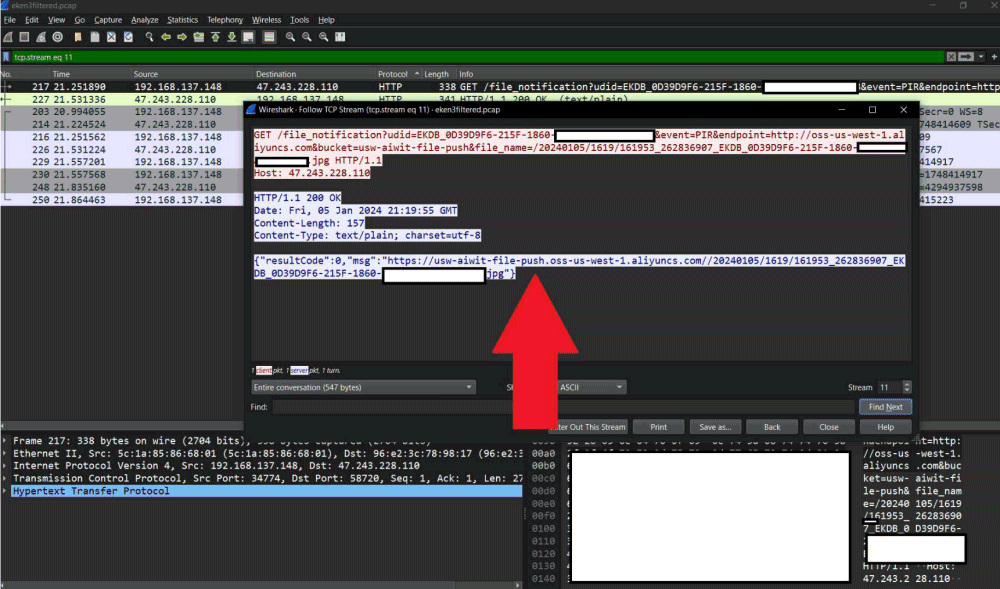1000x589 pixels.
Task: Open the Statistics menu
Action: tap(182, 20)
